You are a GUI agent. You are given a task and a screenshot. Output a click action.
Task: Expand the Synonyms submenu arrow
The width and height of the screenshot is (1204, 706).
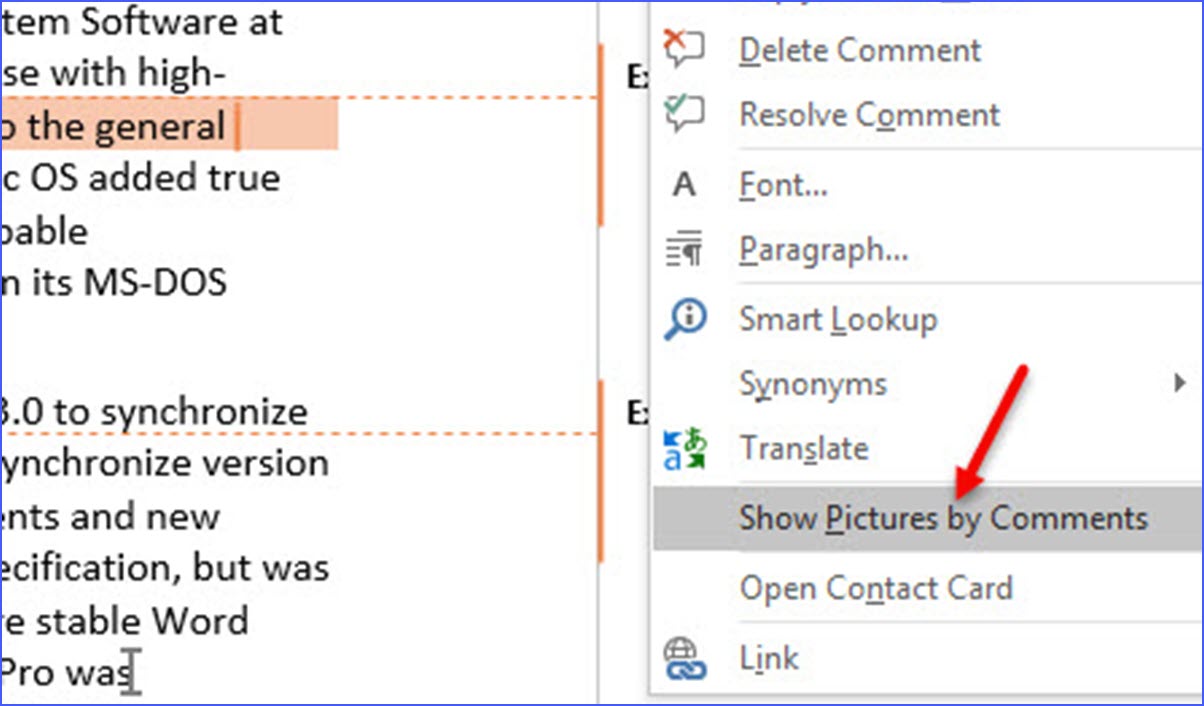(x=1180, y=383)
